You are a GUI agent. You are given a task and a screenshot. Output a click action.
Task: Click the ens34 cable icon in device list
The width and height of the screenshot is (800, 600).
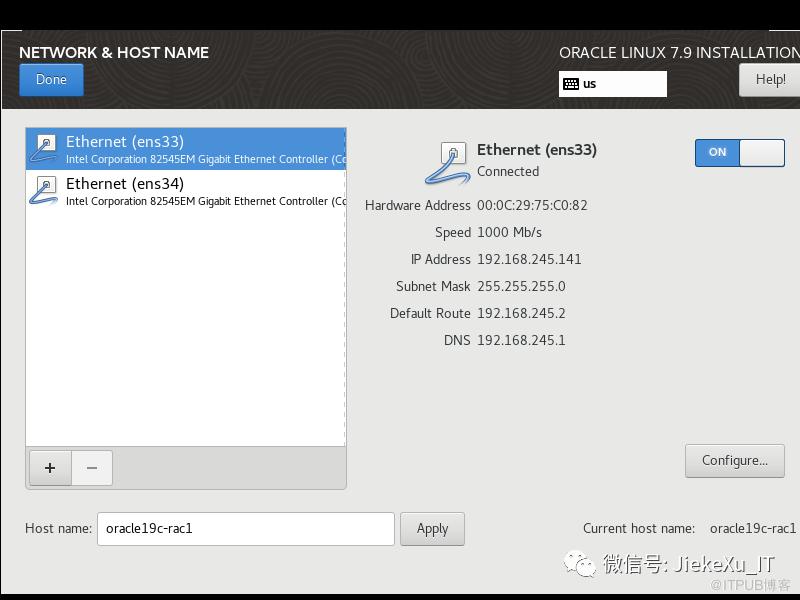(x=44, y=191)
